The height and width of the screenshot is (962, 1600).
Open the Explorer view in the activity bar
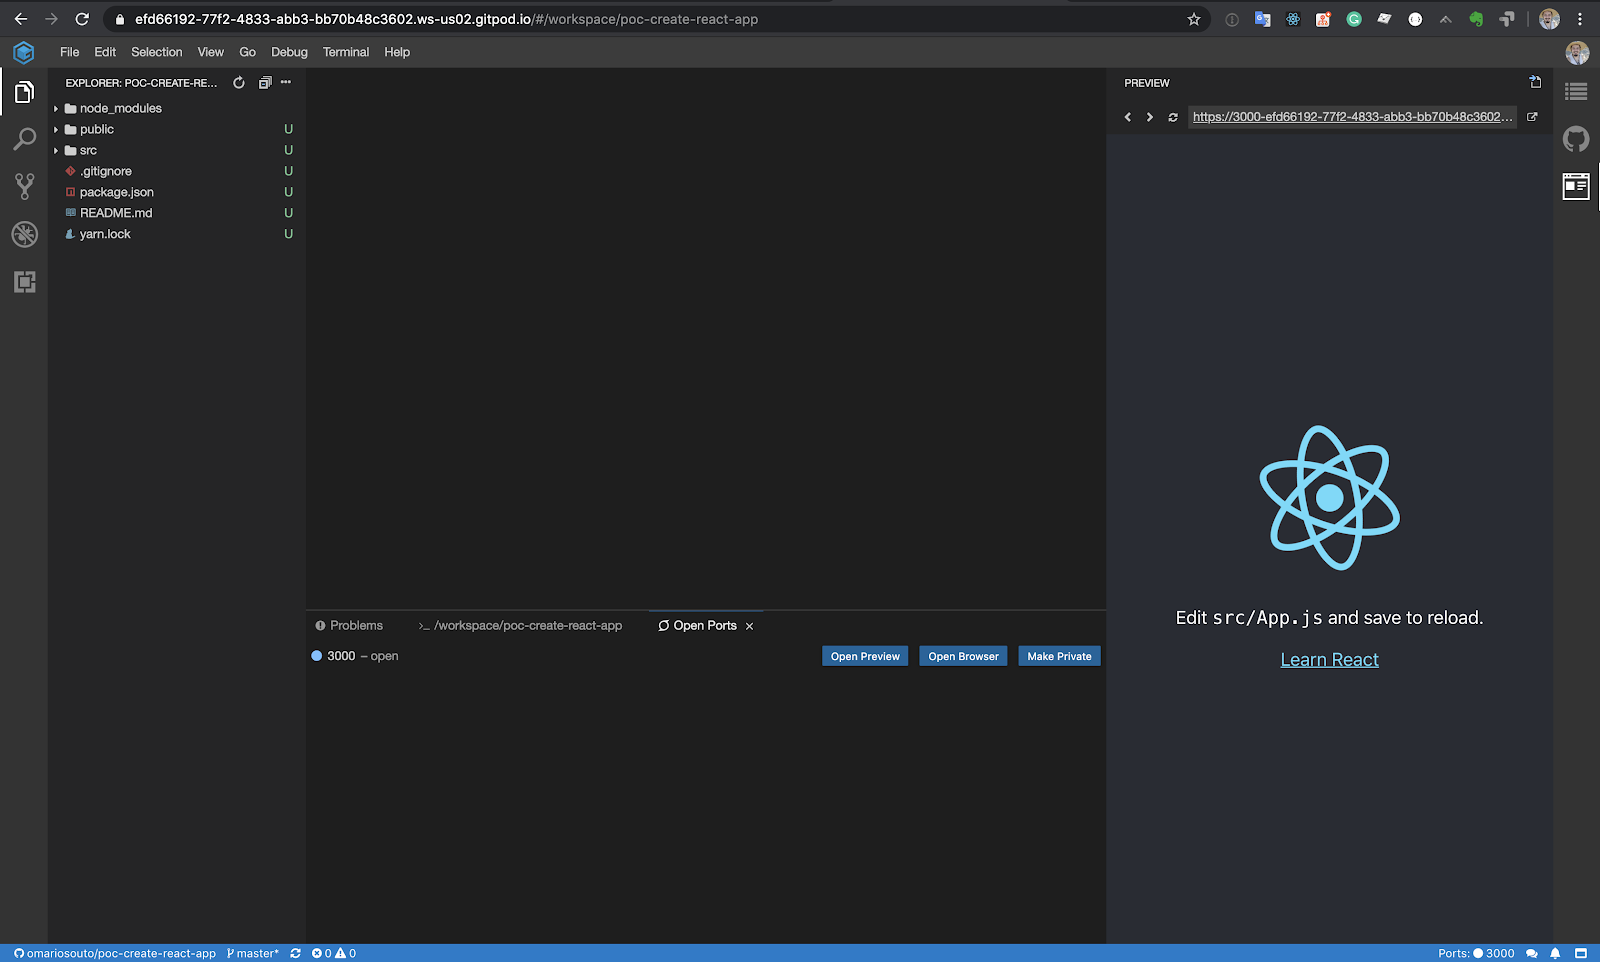(24, 92)
